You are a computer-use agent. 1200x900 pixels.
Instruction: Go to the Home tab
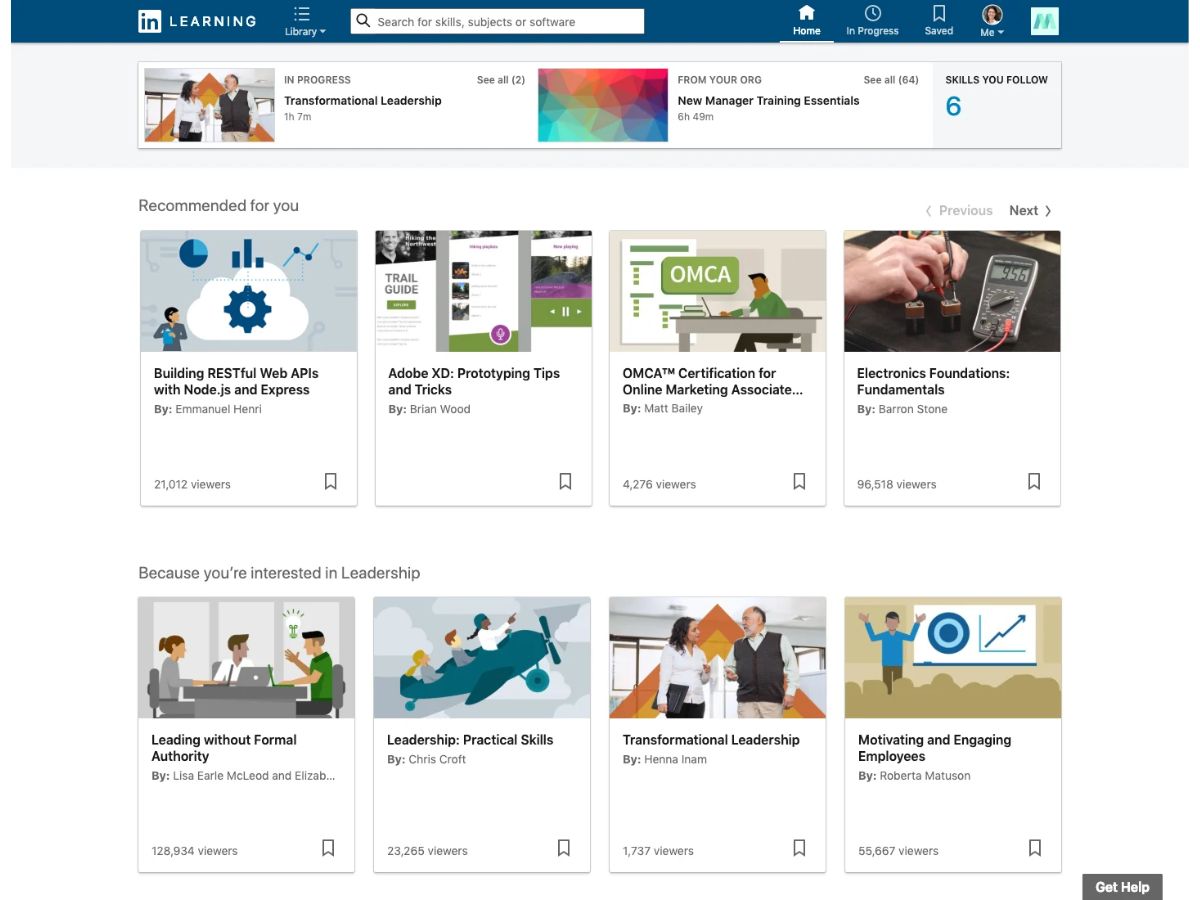[x=806, y=21]
